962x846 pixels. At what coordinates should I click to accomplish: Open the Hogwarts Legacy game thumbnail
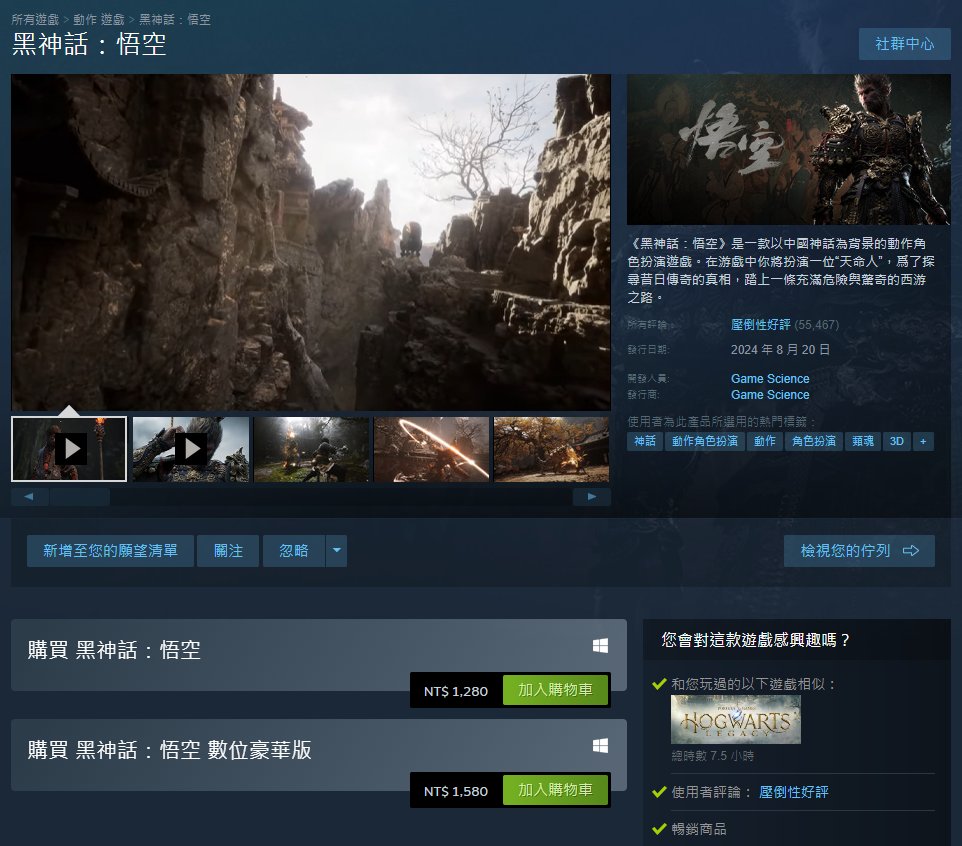[736, 719]
